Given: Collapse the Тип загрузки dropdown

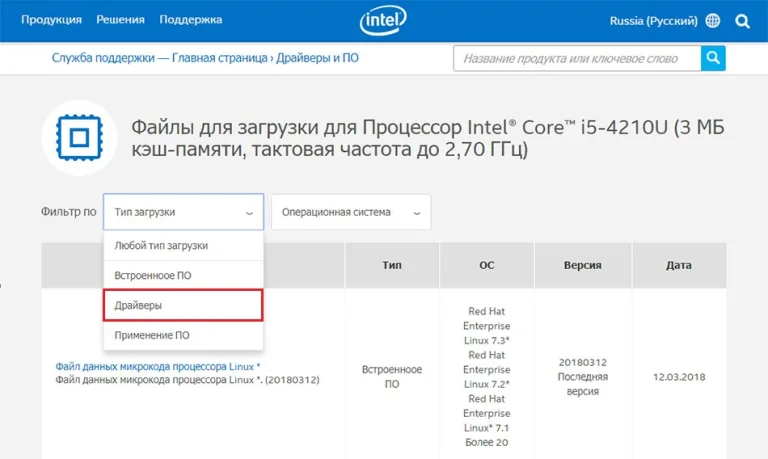Looking at the screenshot, I should click(183, 212).
